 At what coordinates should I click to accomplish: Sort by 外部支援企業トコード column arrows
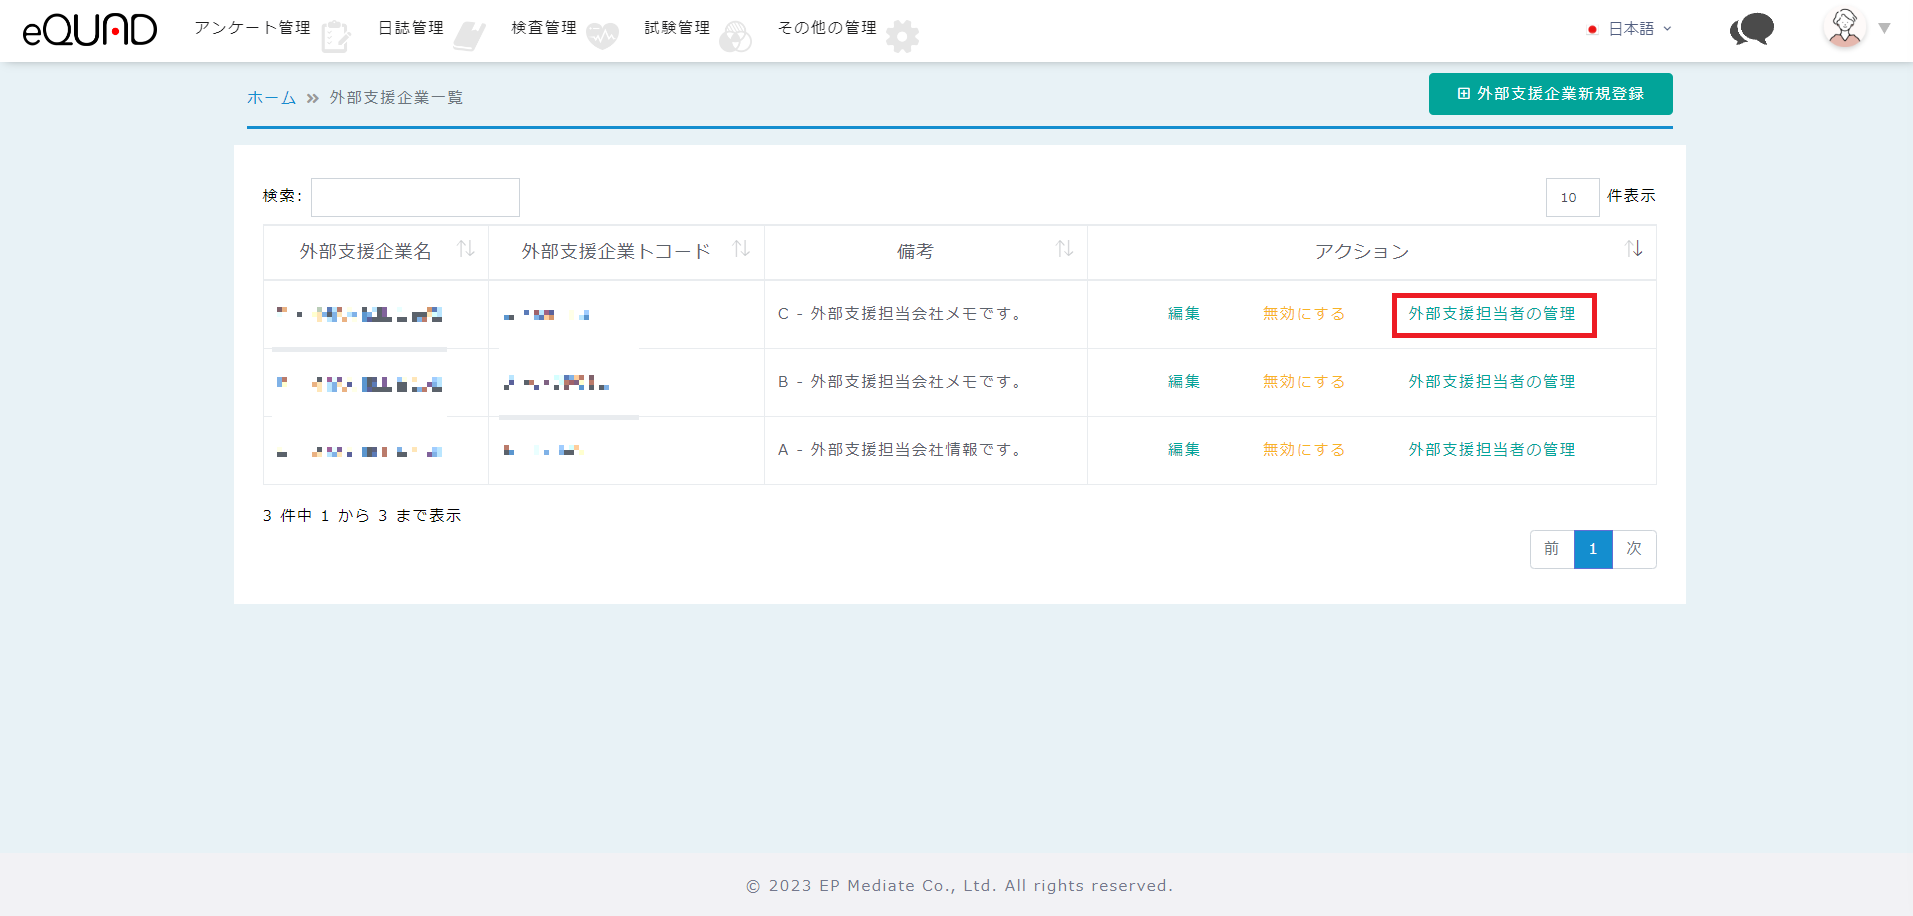pyautogui.click(x=741, y=249)
